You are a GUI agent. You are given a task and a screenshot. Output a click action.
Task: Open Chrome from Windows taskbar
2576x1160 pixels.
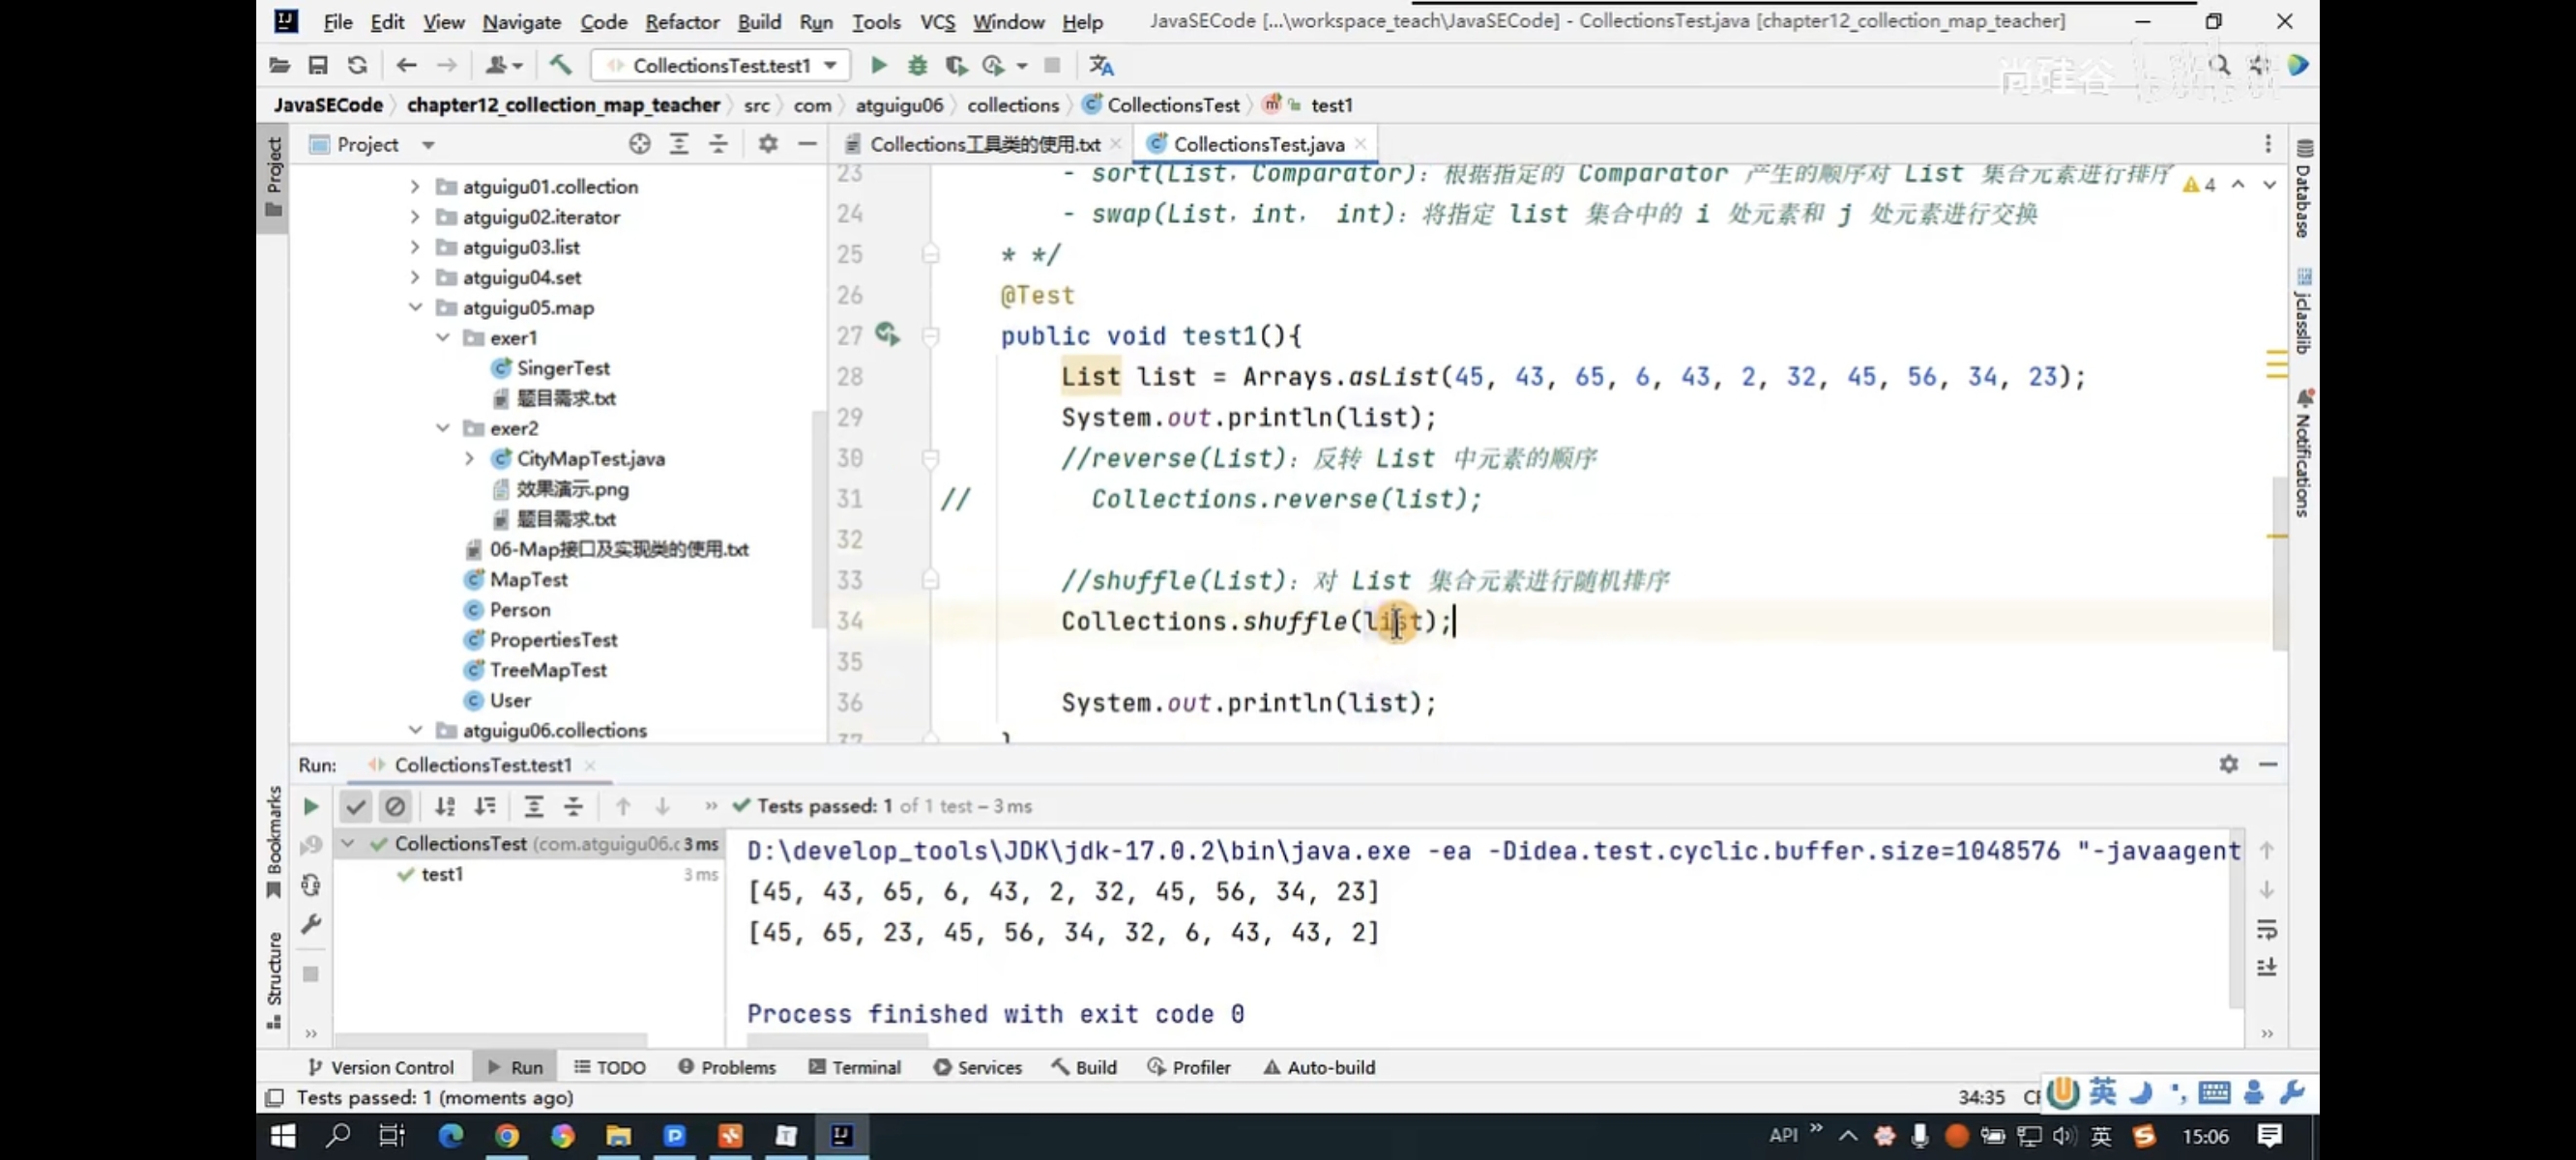coord(507,1135)
